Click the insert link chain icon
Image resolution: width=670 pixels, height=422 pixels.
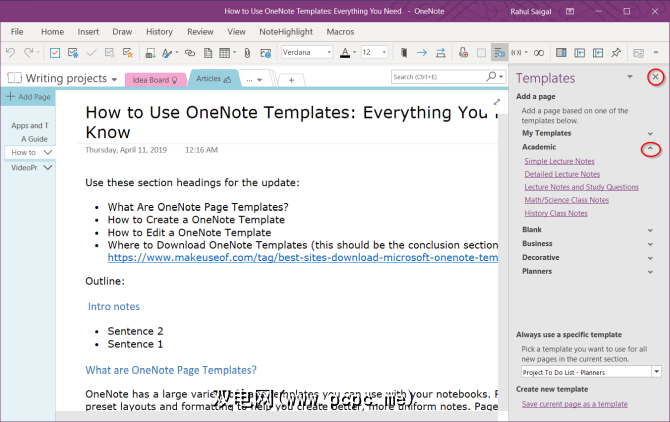pyautogui.click(x=188, y=52)
